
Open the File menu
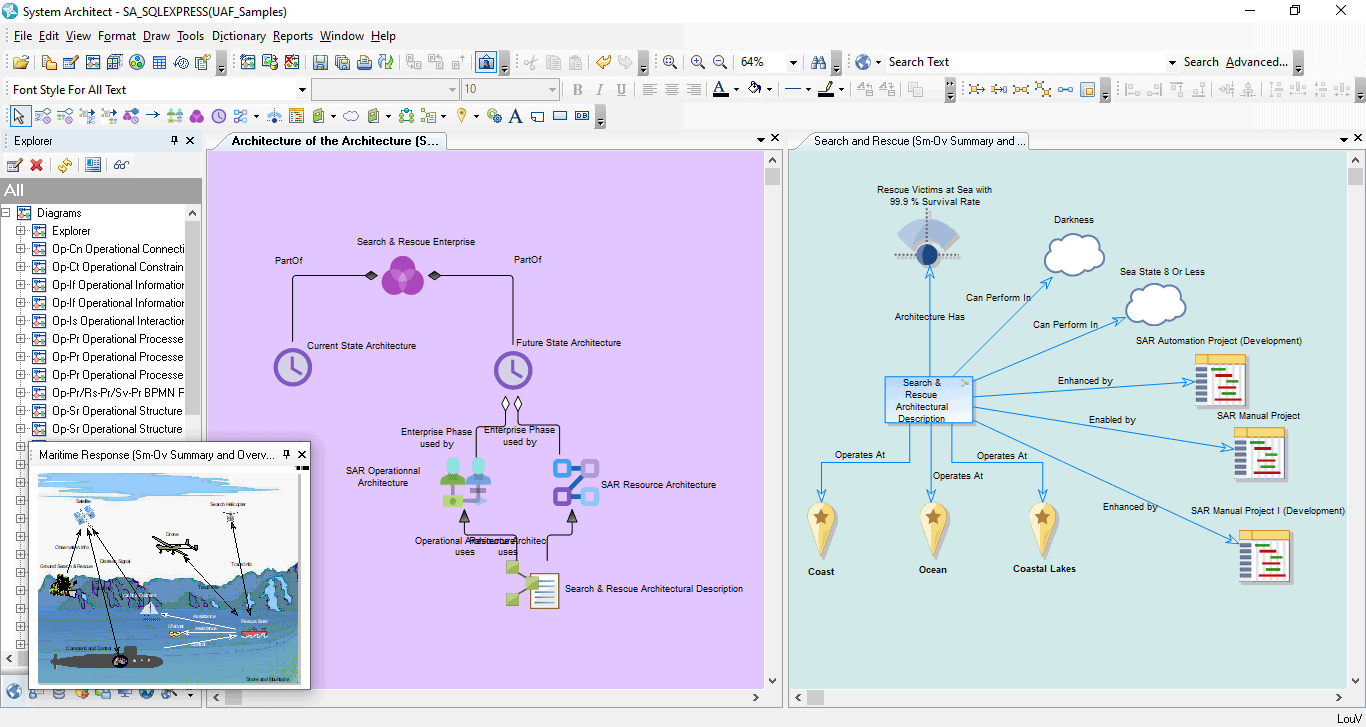pyautogui.click(x=23, y=36)
